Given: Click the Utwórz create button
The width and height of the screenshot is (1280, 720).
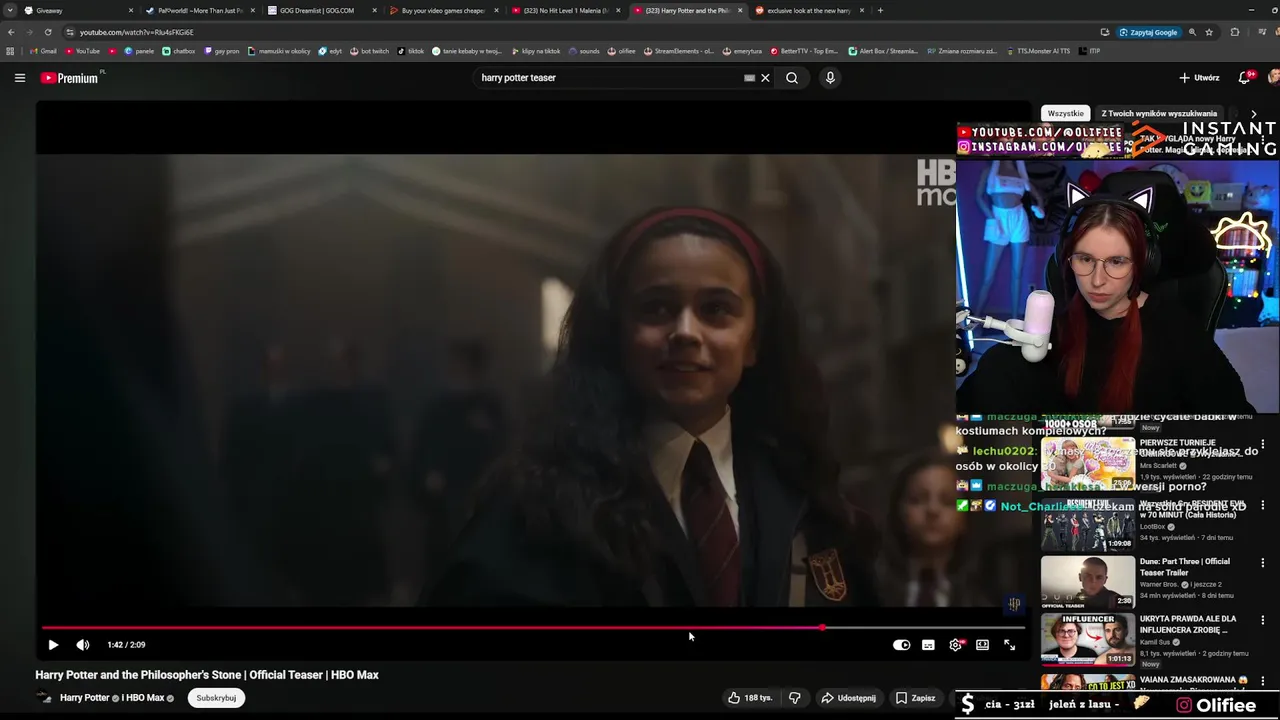Looking at the screenshot, I should pos(1199,77).
